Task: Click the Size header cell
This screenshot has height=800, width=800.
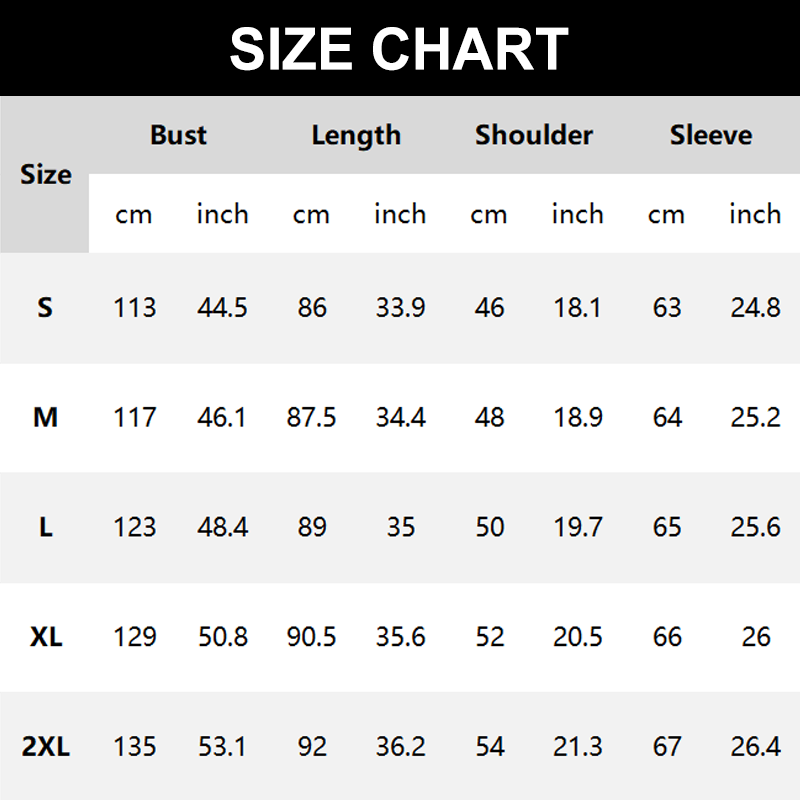Action: [45, 175]
